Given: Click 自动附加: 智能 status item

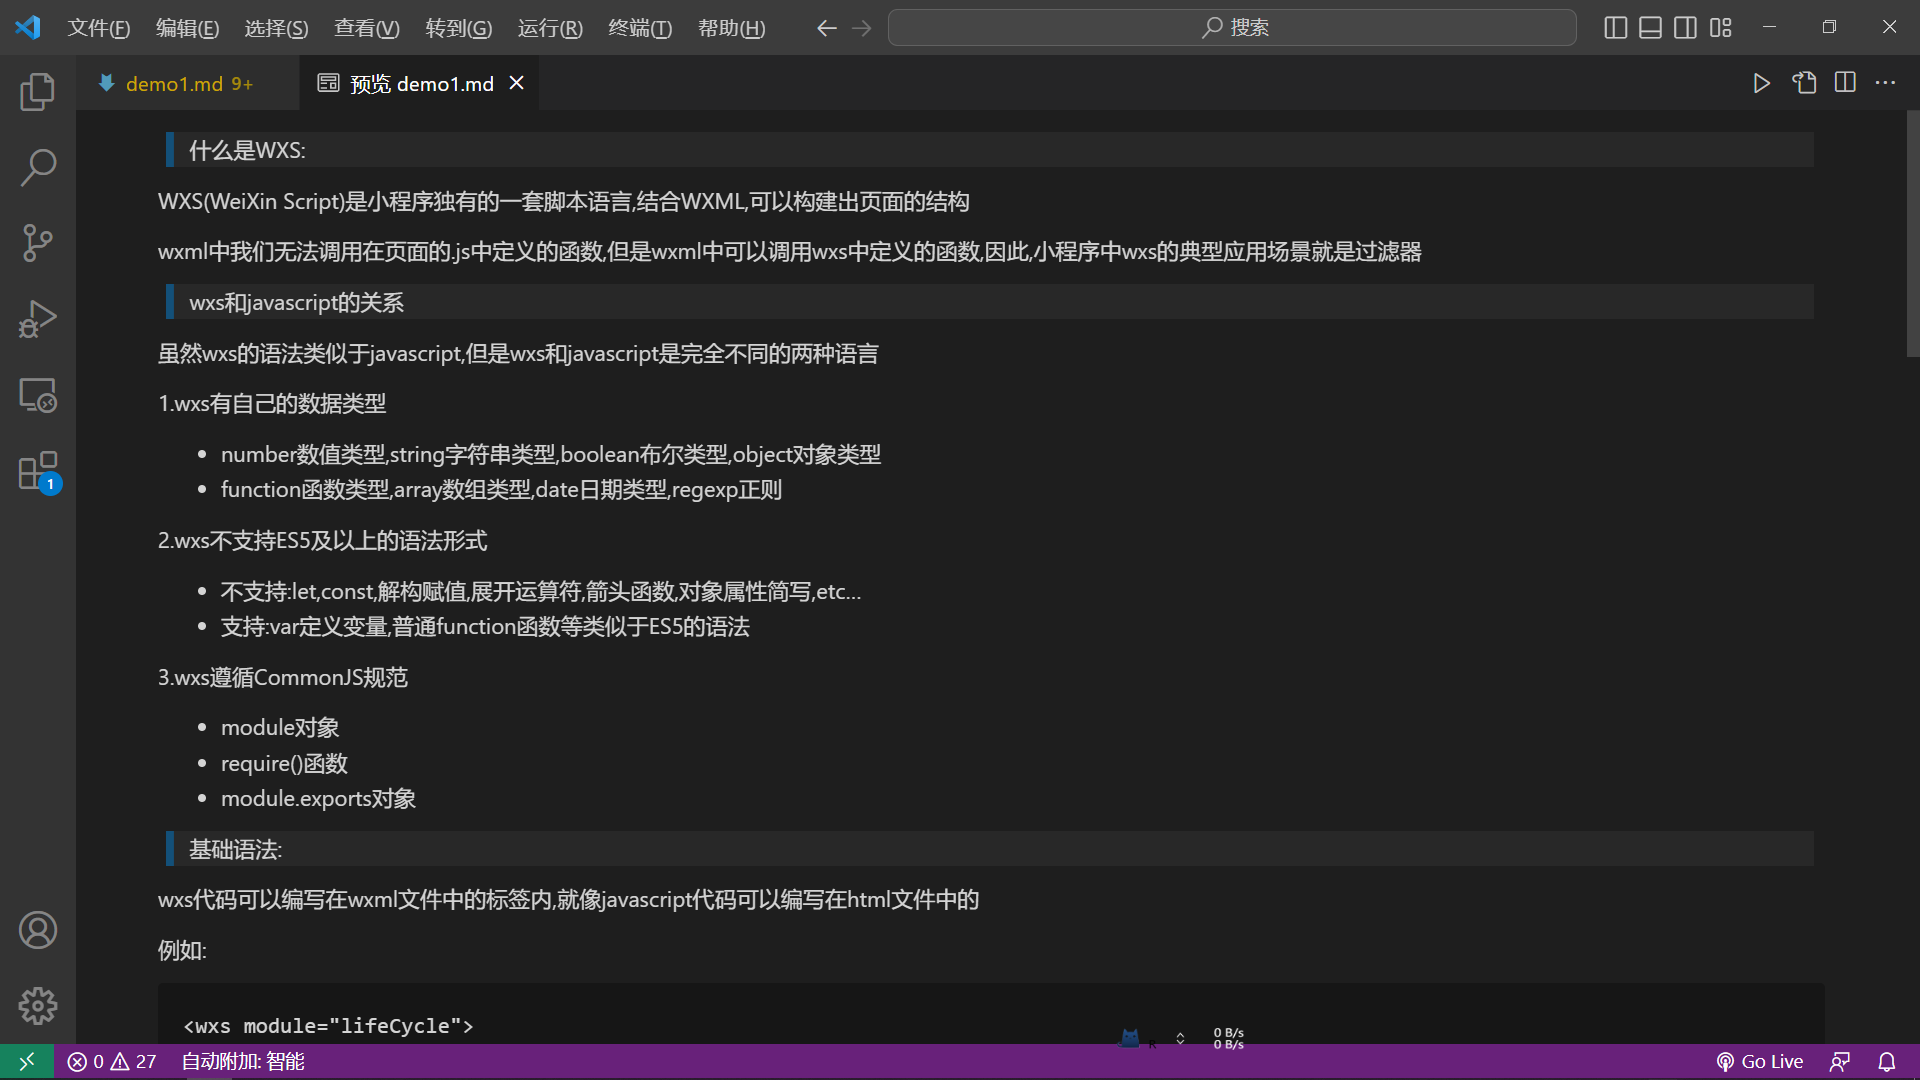Looking at the screenshot, I should point(242,1061).
